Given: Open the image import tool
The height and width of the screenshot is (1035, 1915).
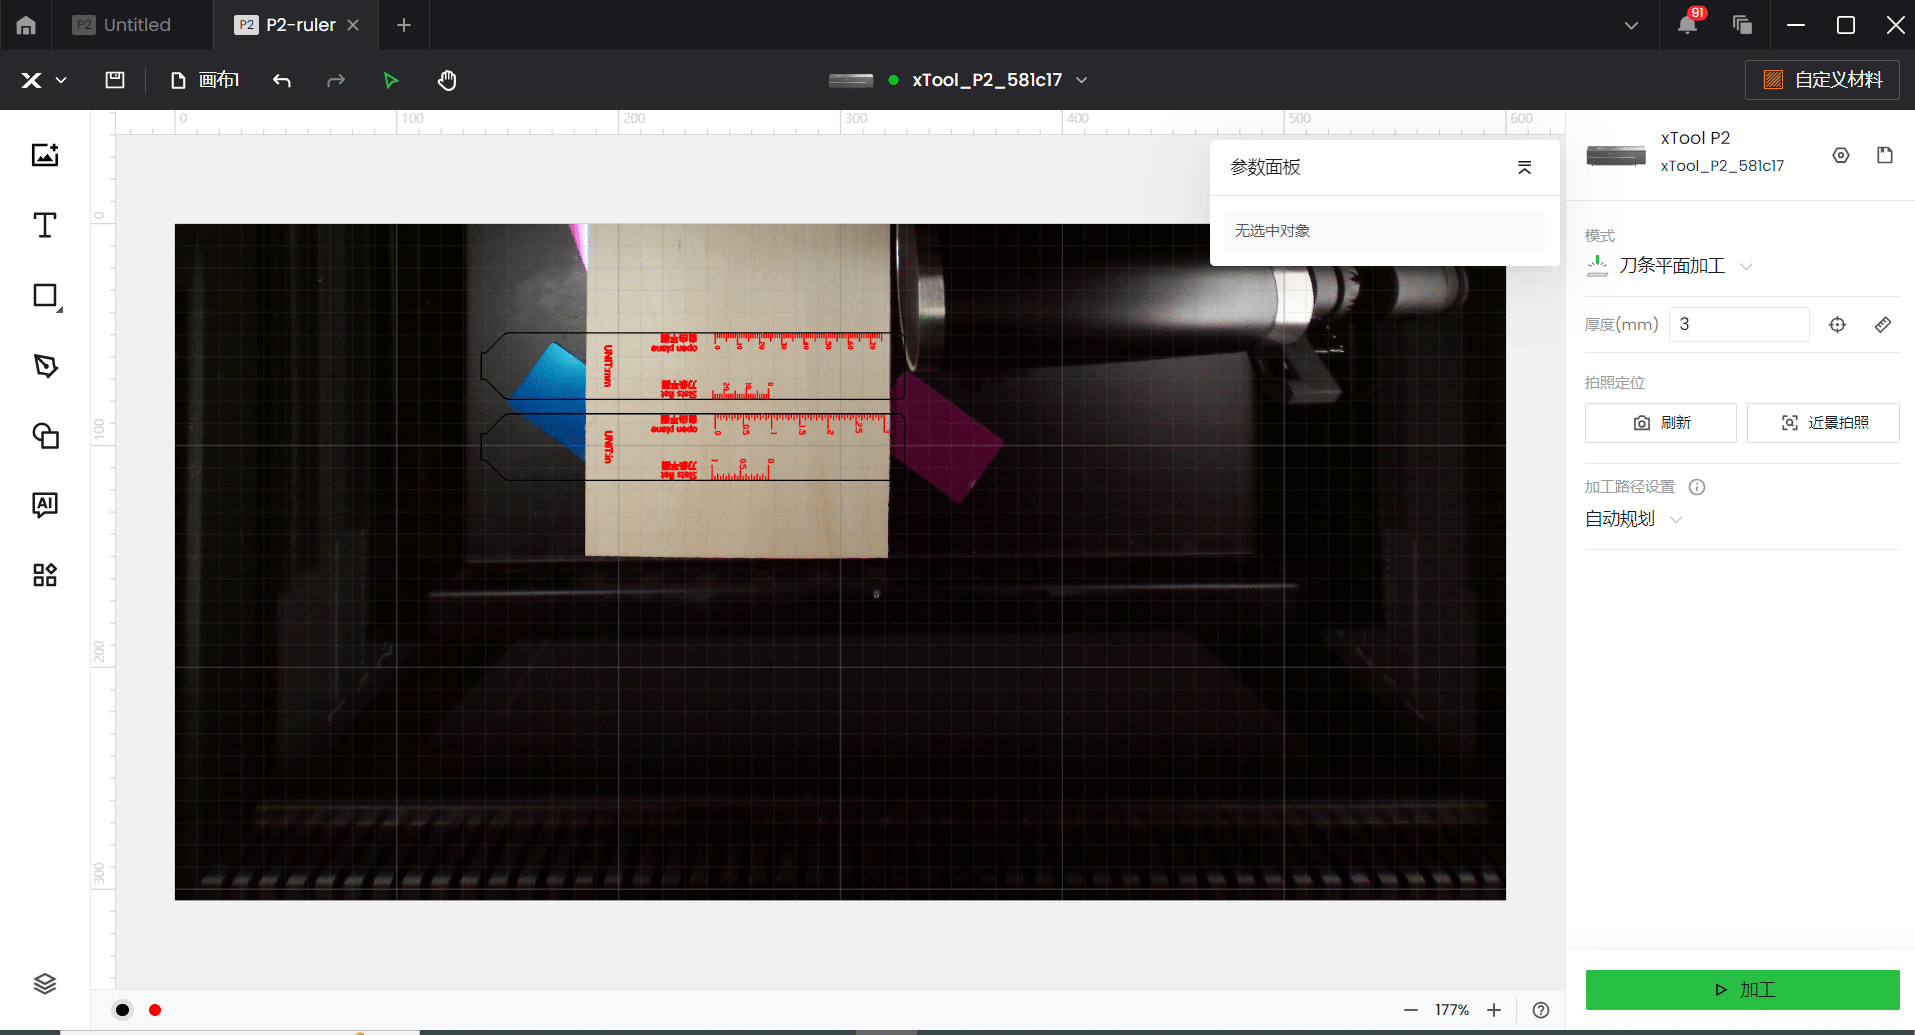Looking at the screenshot, I should point(45,155).
